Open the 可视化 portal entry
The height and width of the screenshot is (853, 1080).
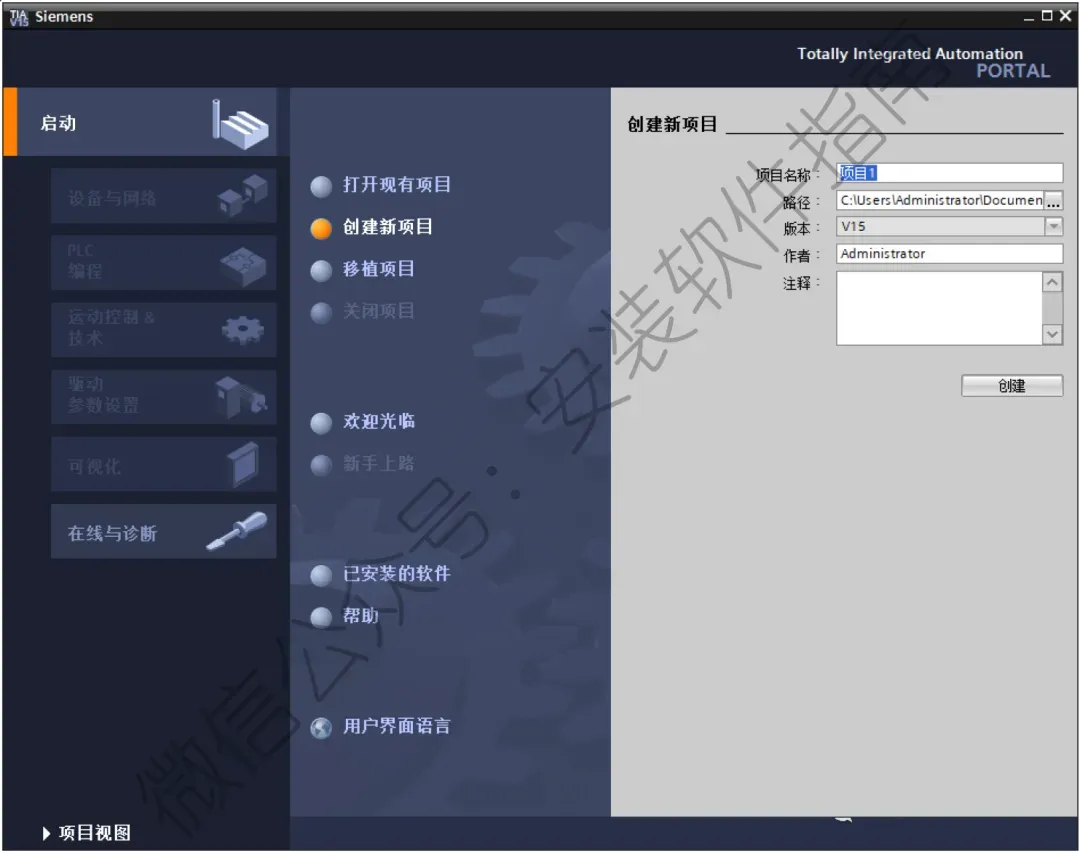click(x=164, y=464)
